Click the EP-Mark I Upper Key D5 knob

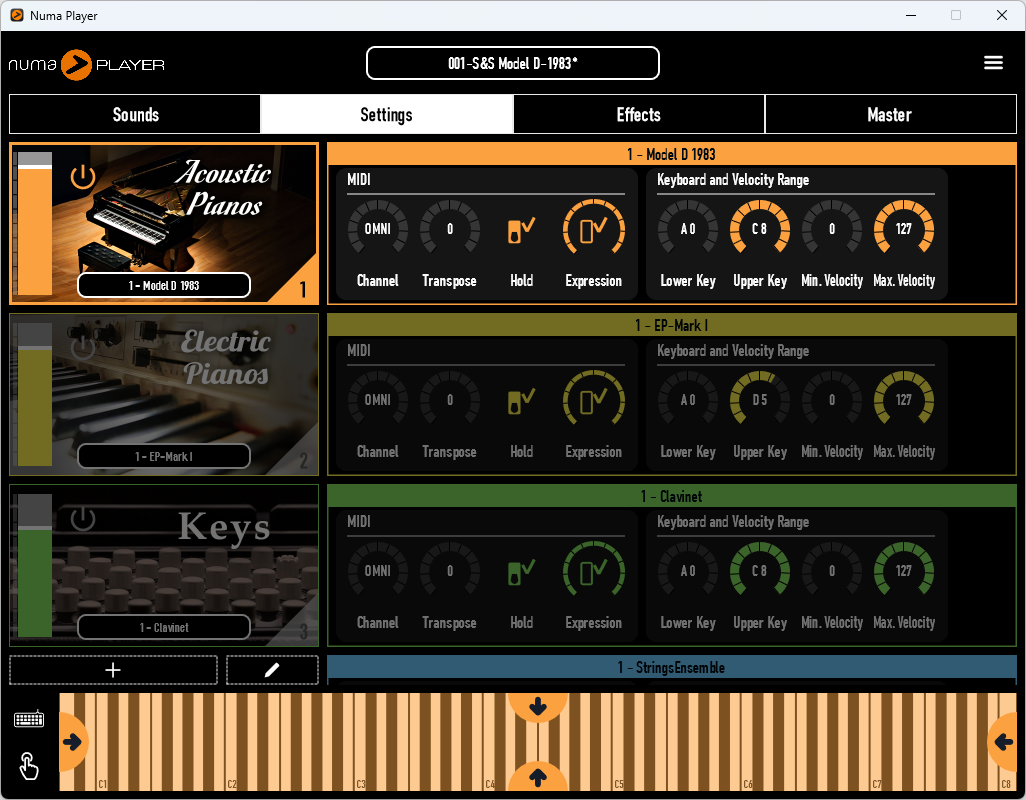pyautogui.click(x=760, y=400)
